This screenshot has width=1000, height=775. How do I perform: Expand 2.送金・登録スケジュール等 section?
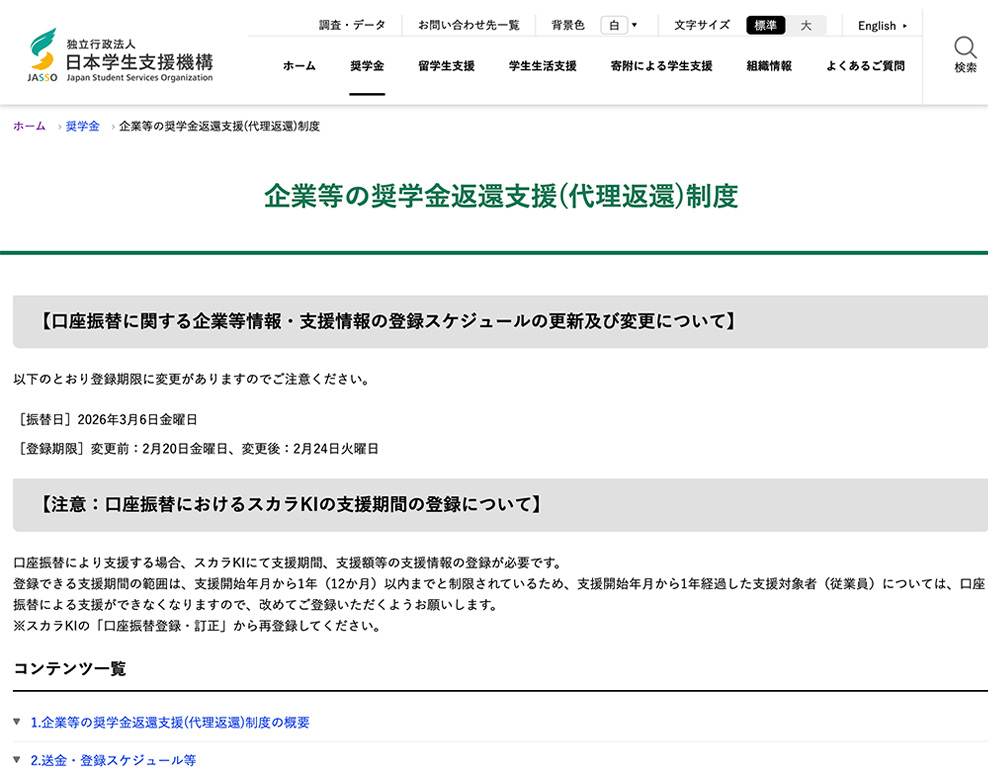(x=113, y=760)
